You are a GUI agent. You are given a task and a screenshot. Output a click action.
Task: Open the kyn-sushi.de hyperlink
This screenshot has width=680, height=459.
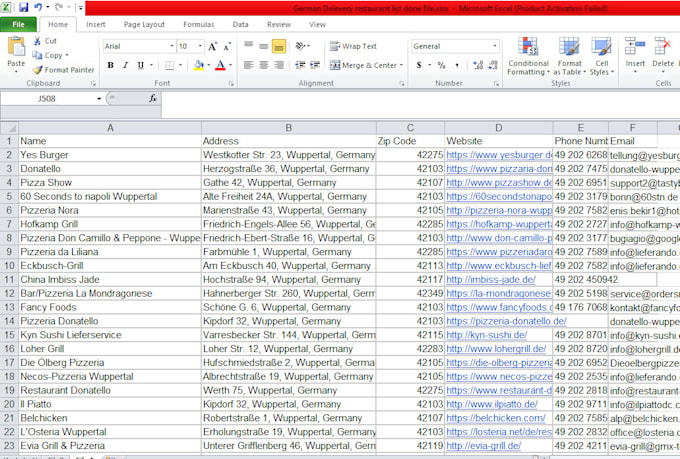point(487,335)
